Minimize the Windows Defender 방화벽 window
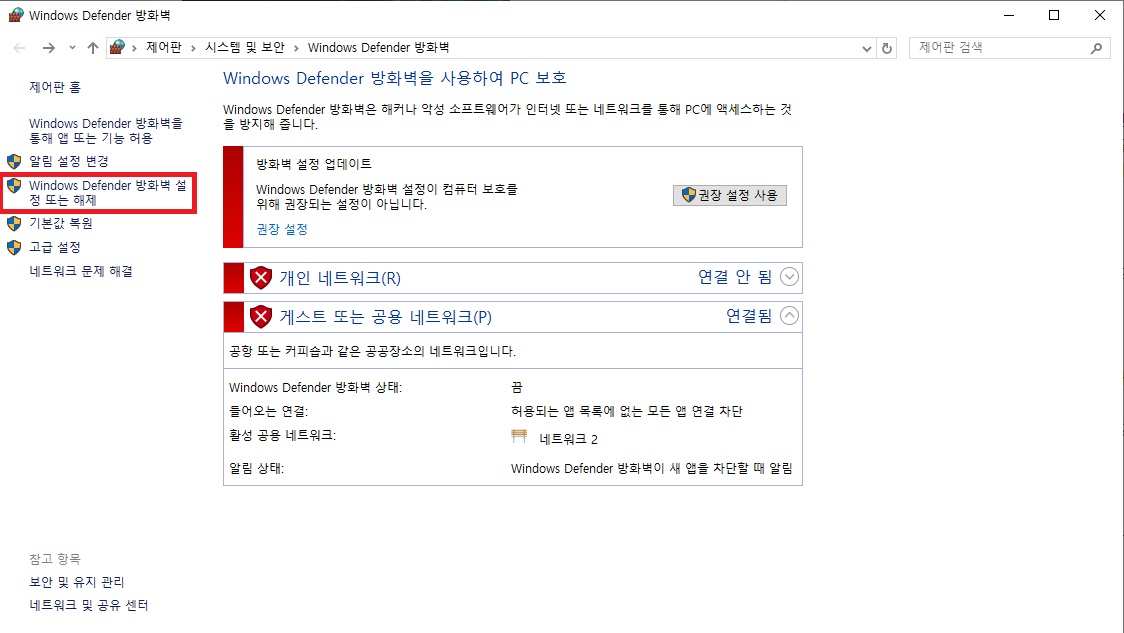Image resolution: width=1124 pixels, height=633 pixels. [1009, 15]
